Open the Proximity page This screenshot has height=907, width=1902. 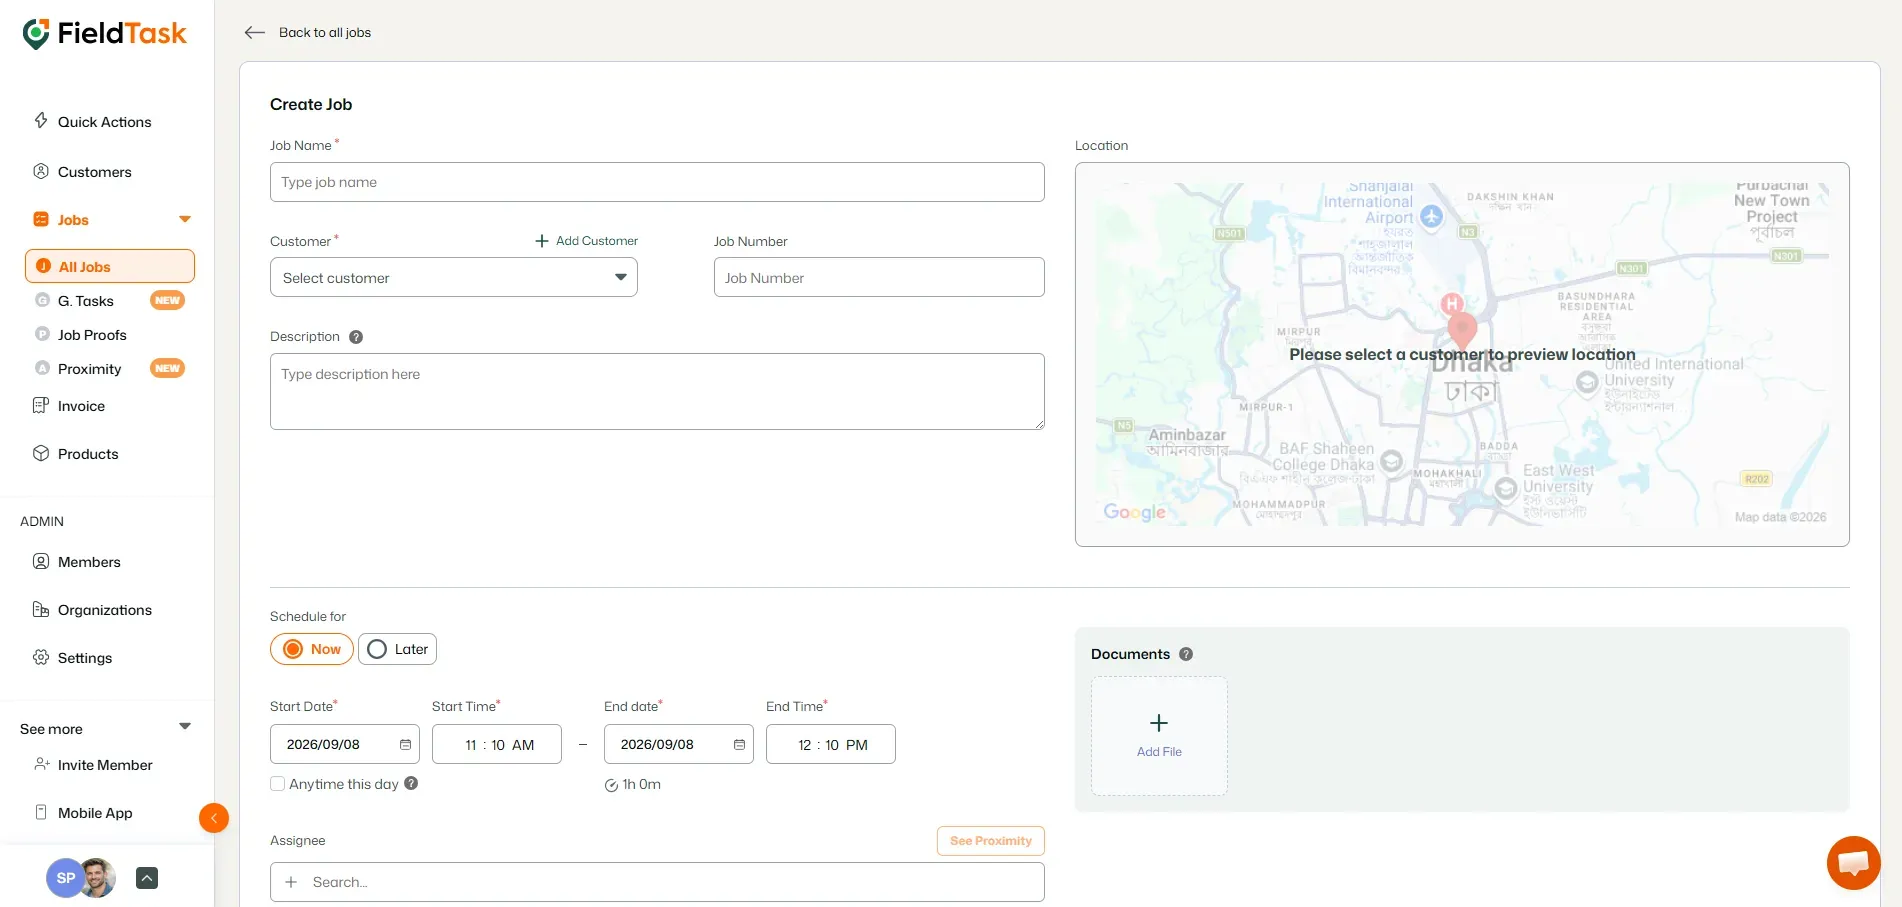pyautogui.click(x=90, y=369)
